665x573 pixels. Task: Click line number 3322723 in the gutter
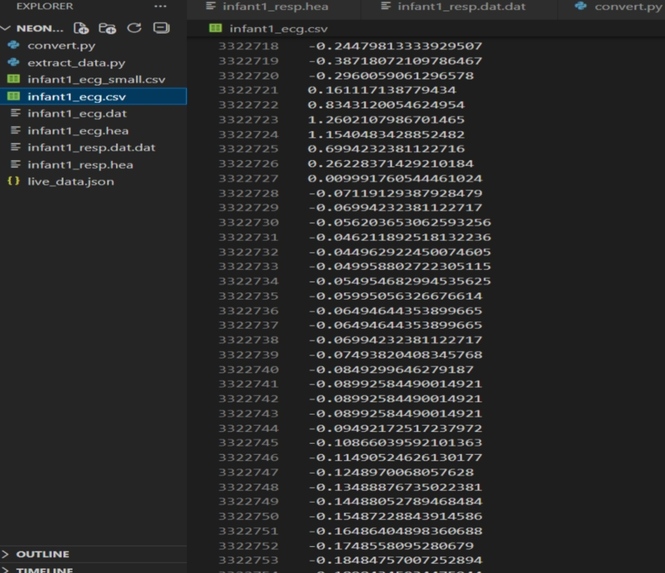[x=249, y=120]
